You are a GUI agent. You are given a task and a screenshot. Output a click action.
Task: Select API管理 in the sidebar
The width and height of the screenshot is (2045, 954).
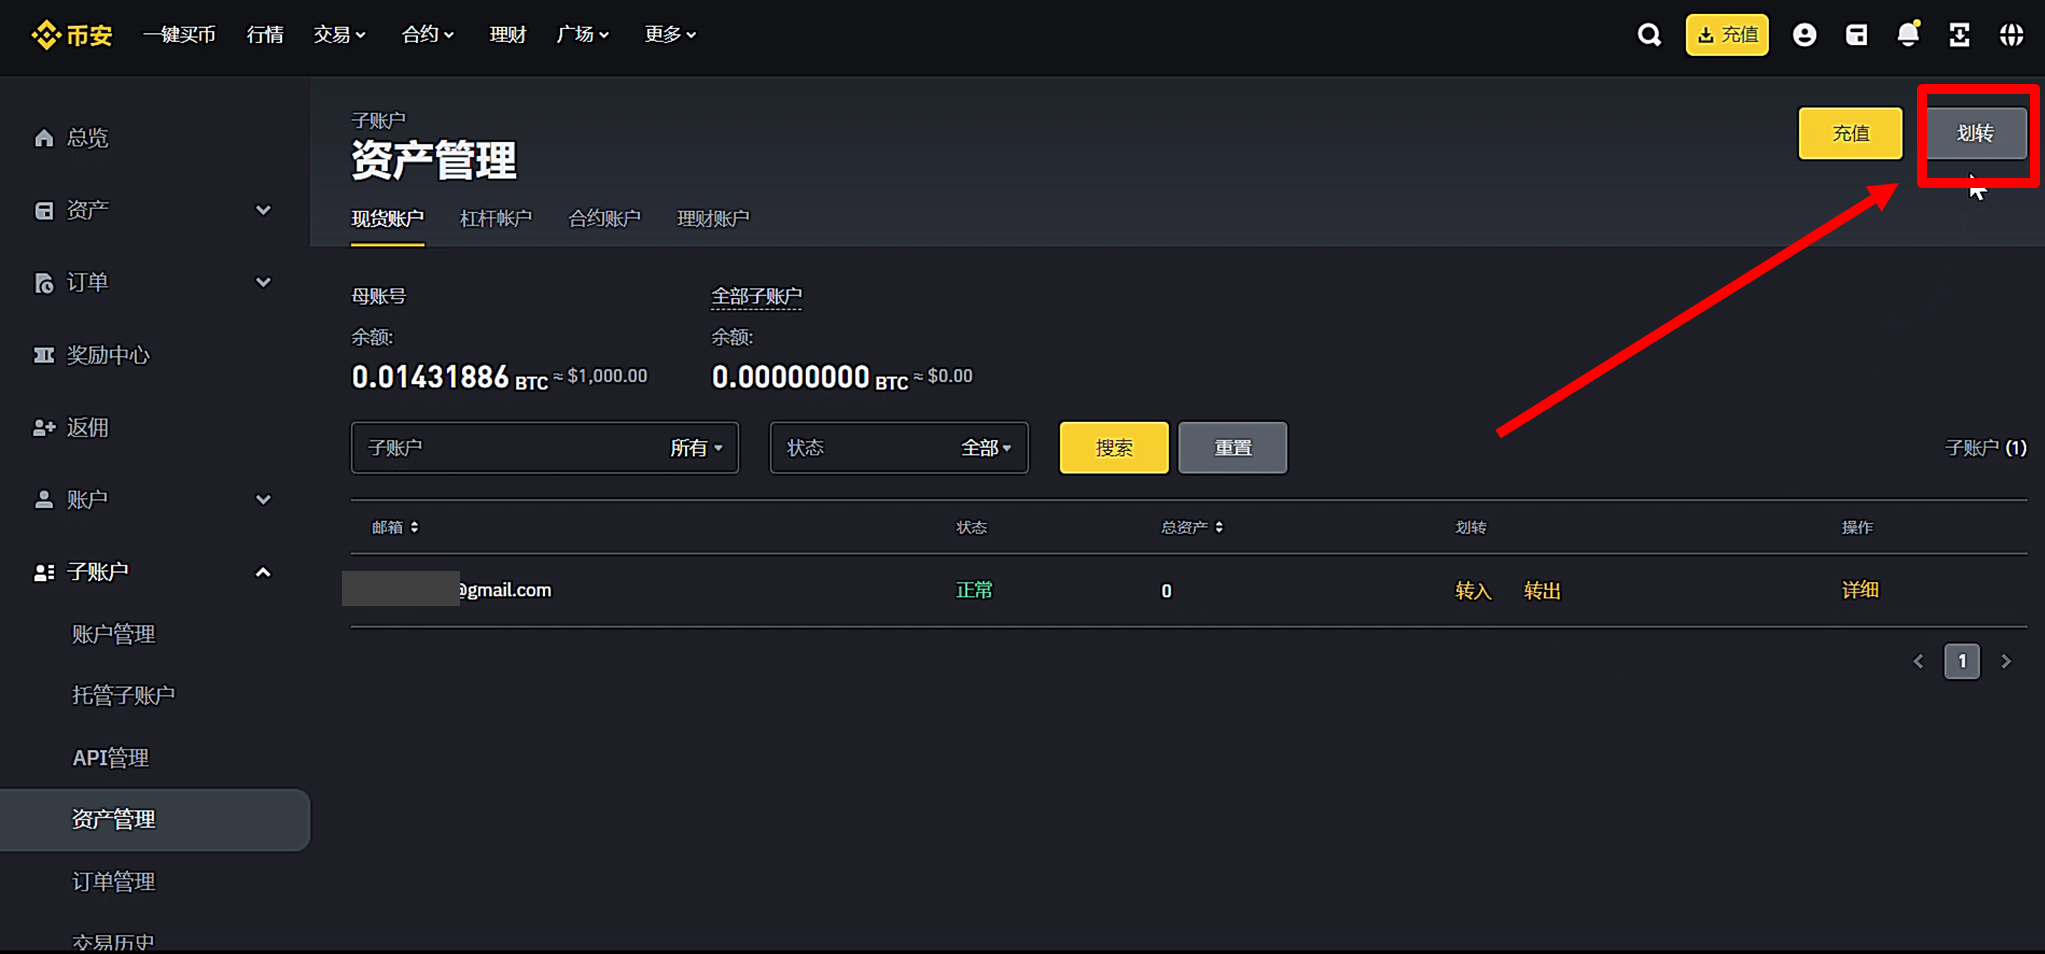pos(110,757)
